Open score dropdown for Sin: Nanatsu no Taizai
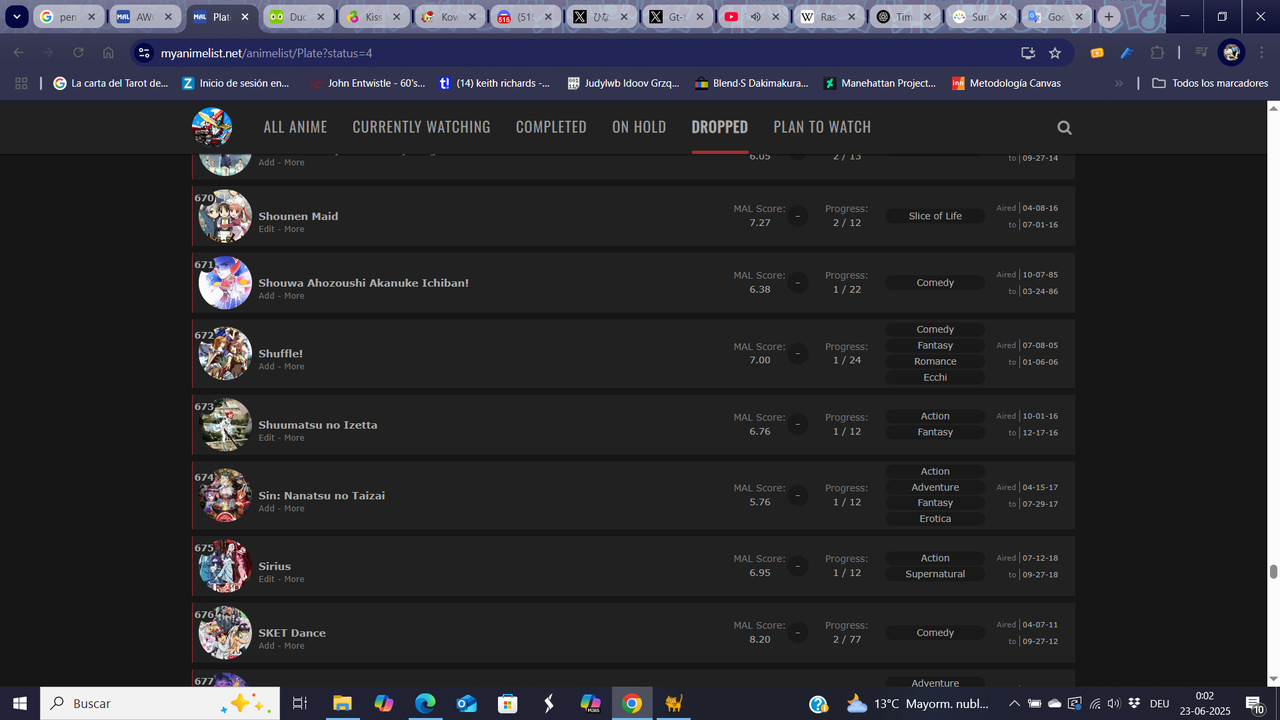Viewport: 1280px width, 720px height. point(797,495)
